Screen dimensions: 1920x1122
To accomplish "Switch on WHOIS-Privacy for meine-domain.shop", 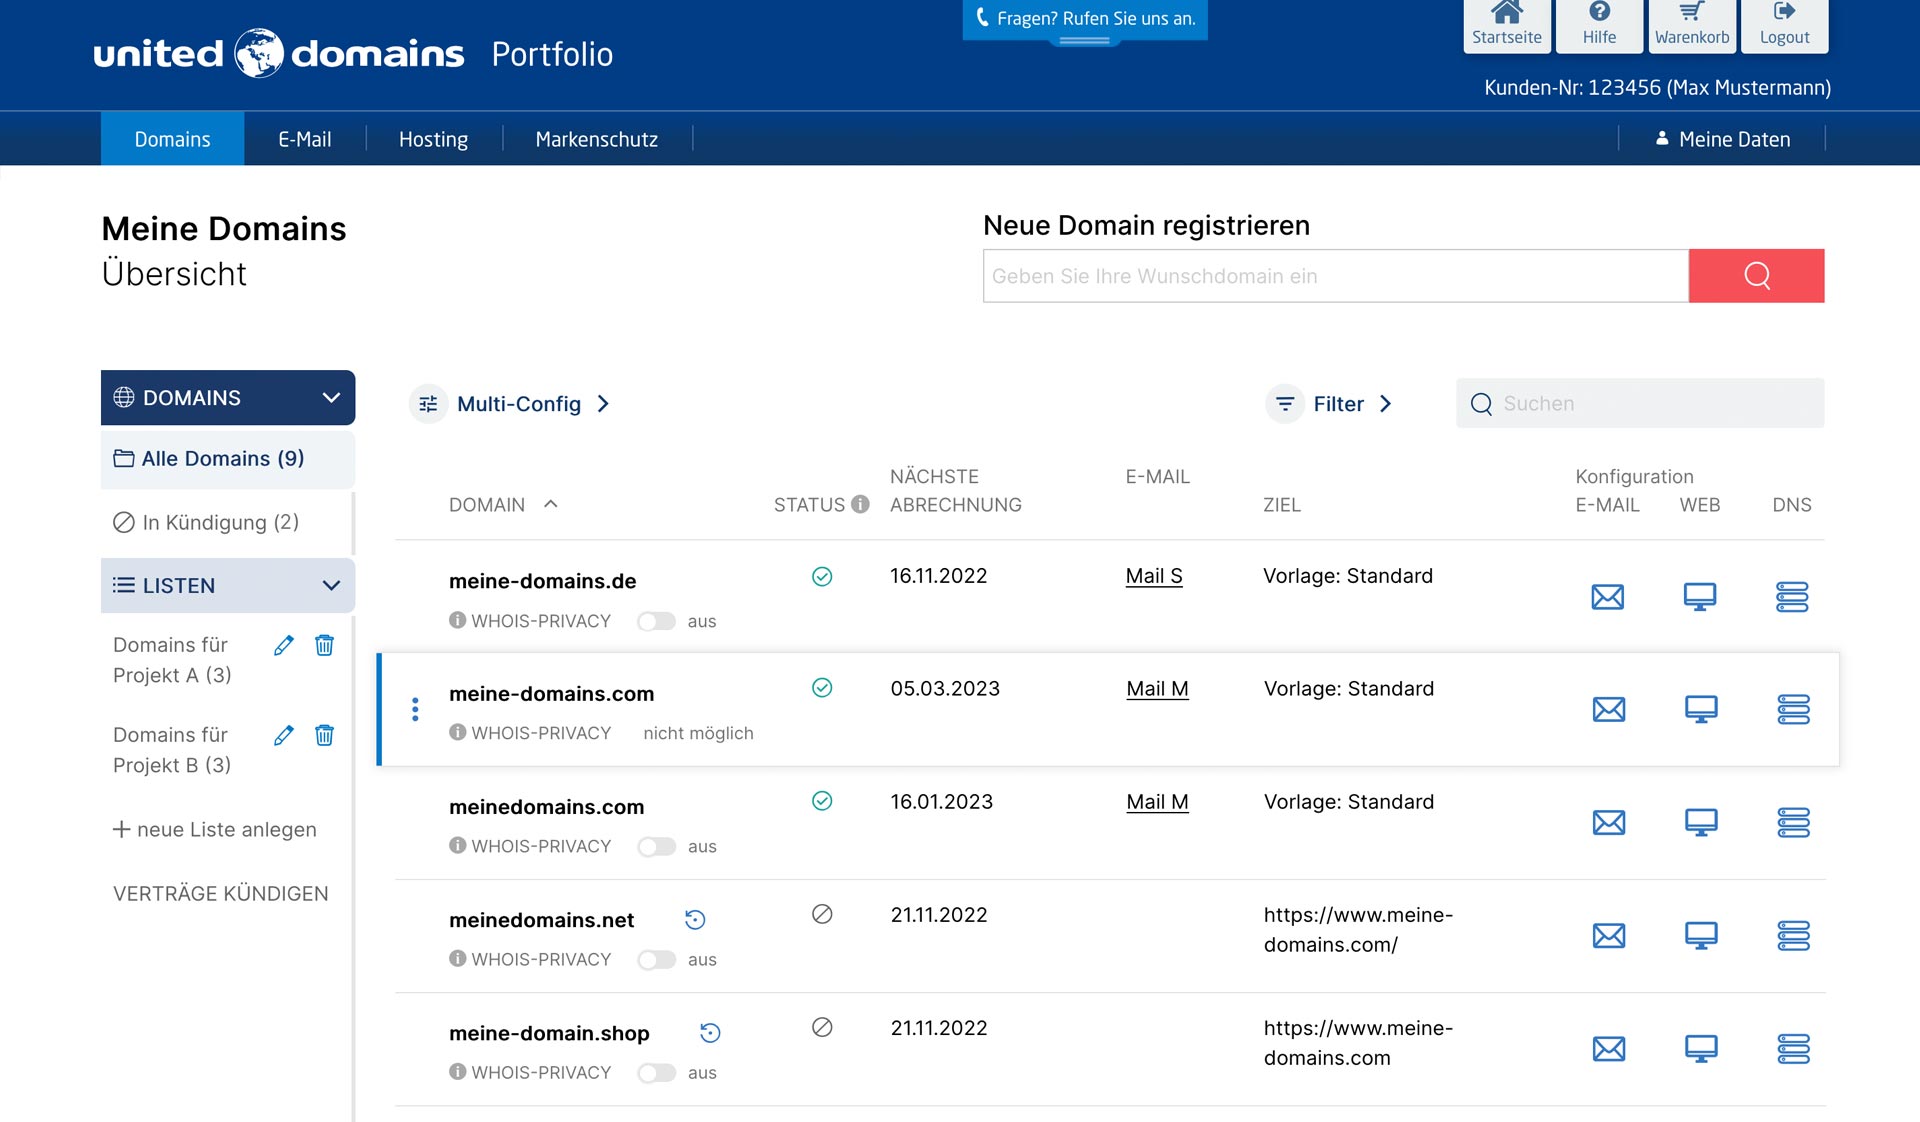I will pos(657,1073).
